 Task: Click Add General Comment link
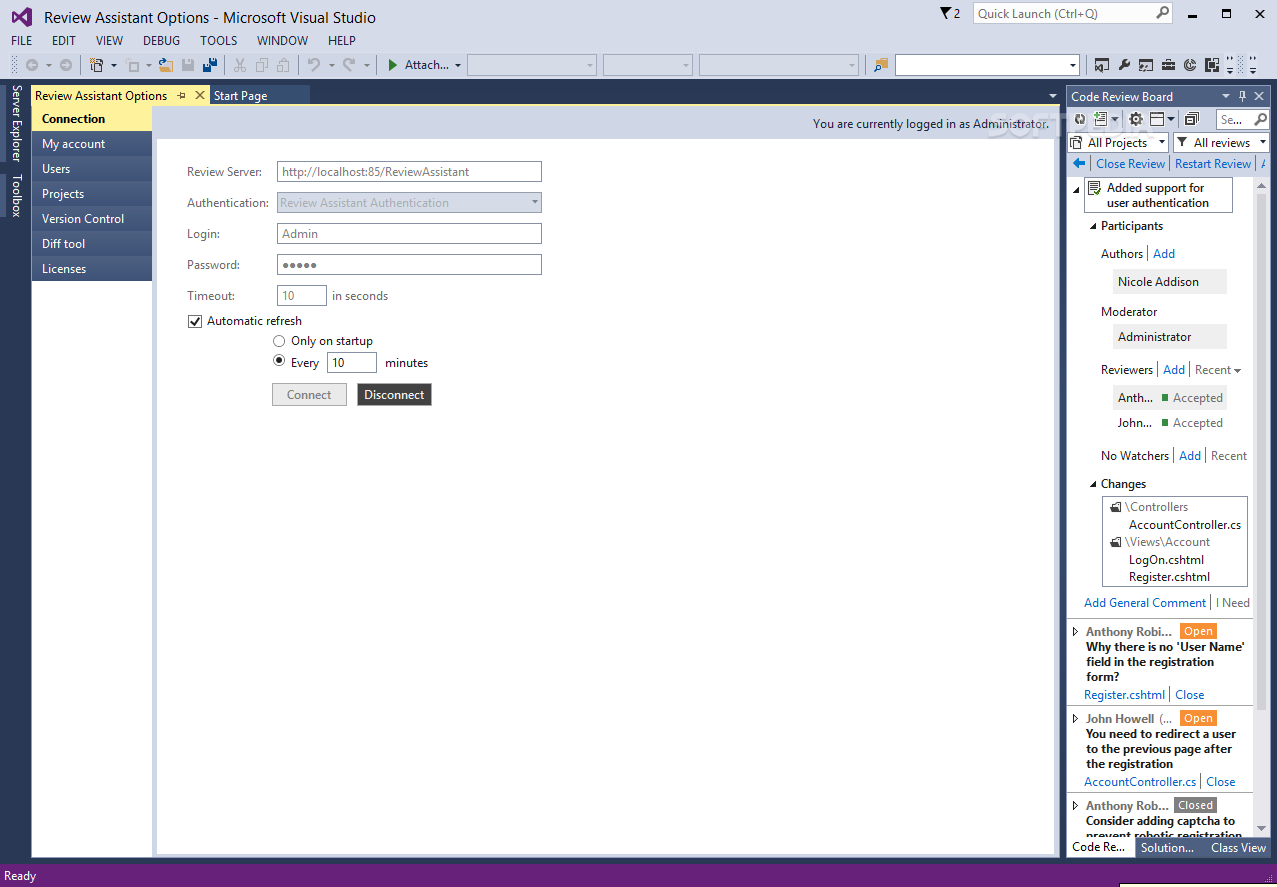pyautogui.click(x=1145, y=603)
